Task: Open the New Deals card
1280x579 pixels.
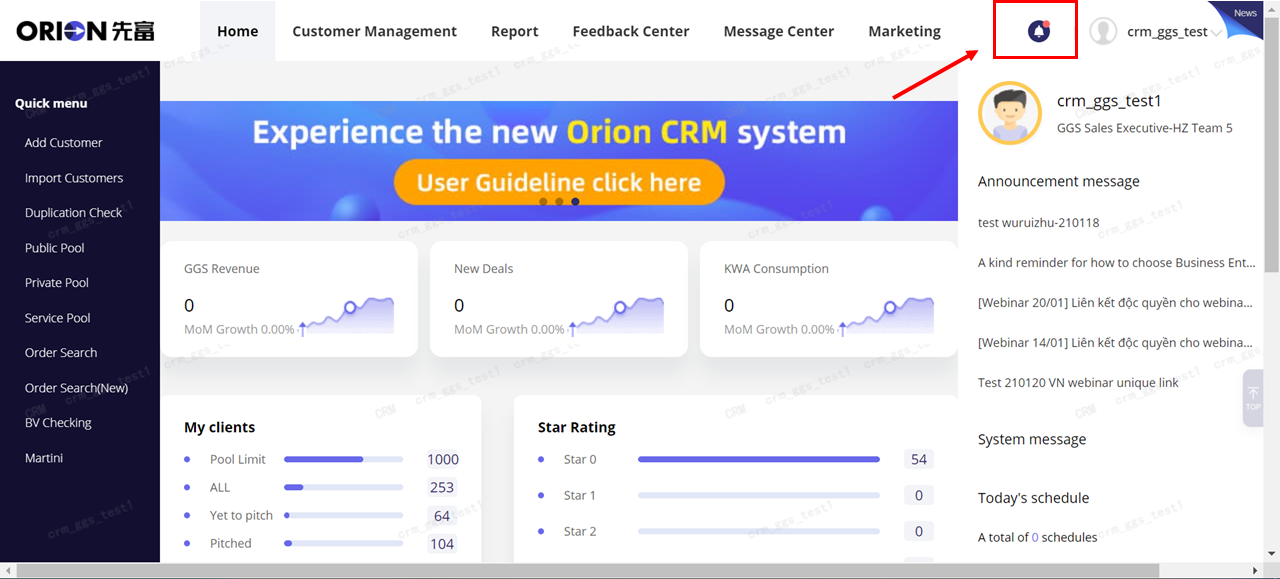Action: tap(559, 299)
